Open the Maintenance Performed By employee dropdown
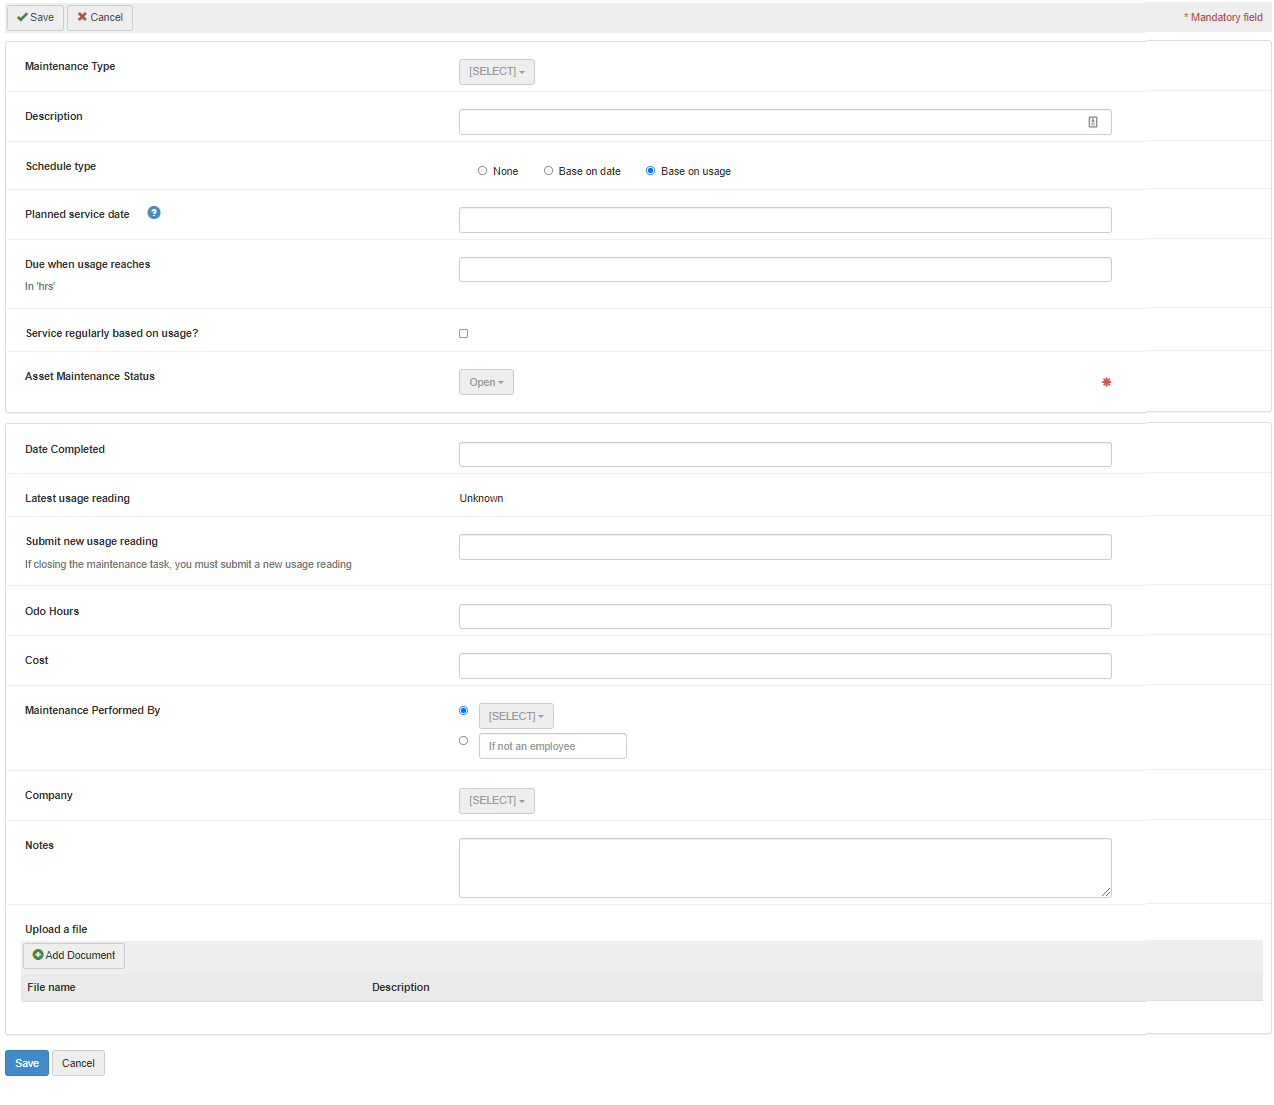This screenshot has width=1274, height=1105. point(516,717)
